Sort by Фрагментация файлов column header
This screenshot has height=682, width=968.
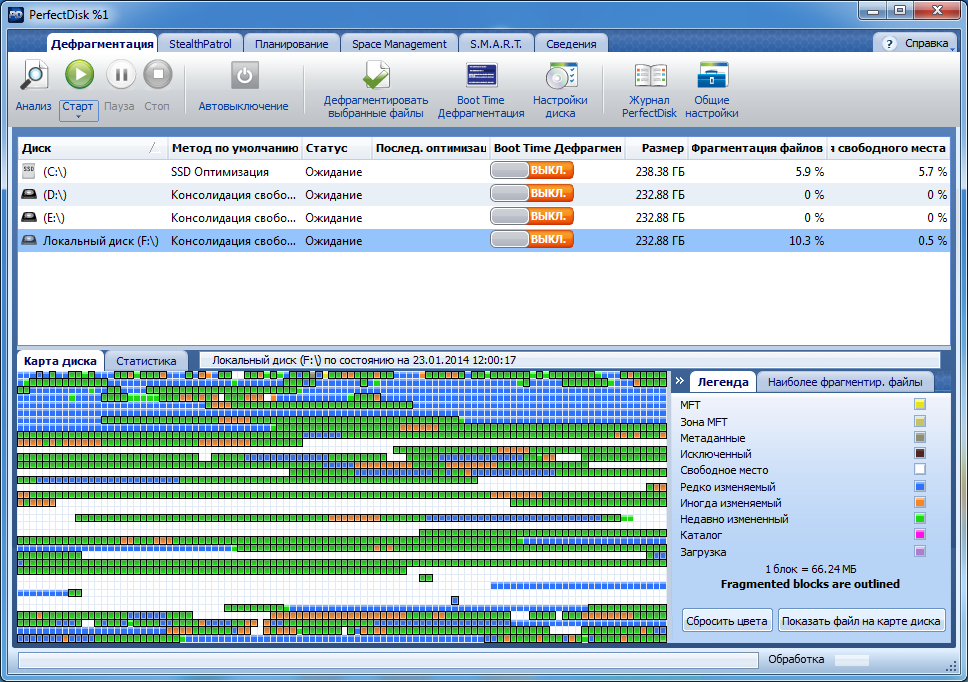click(757, 148)
